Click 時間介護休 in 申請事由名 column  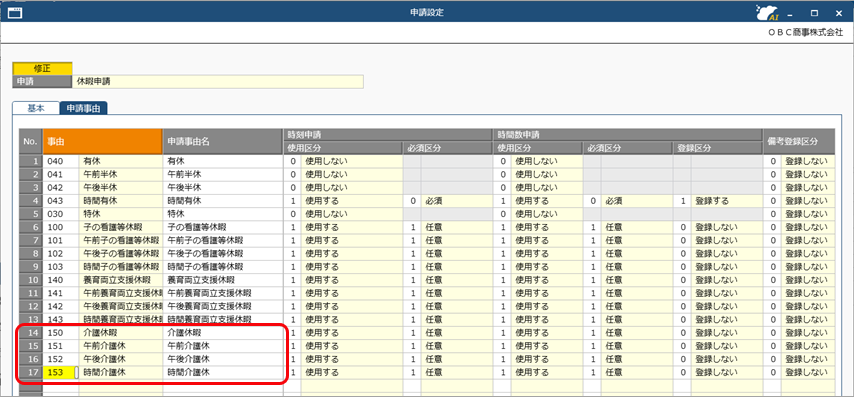222,372
